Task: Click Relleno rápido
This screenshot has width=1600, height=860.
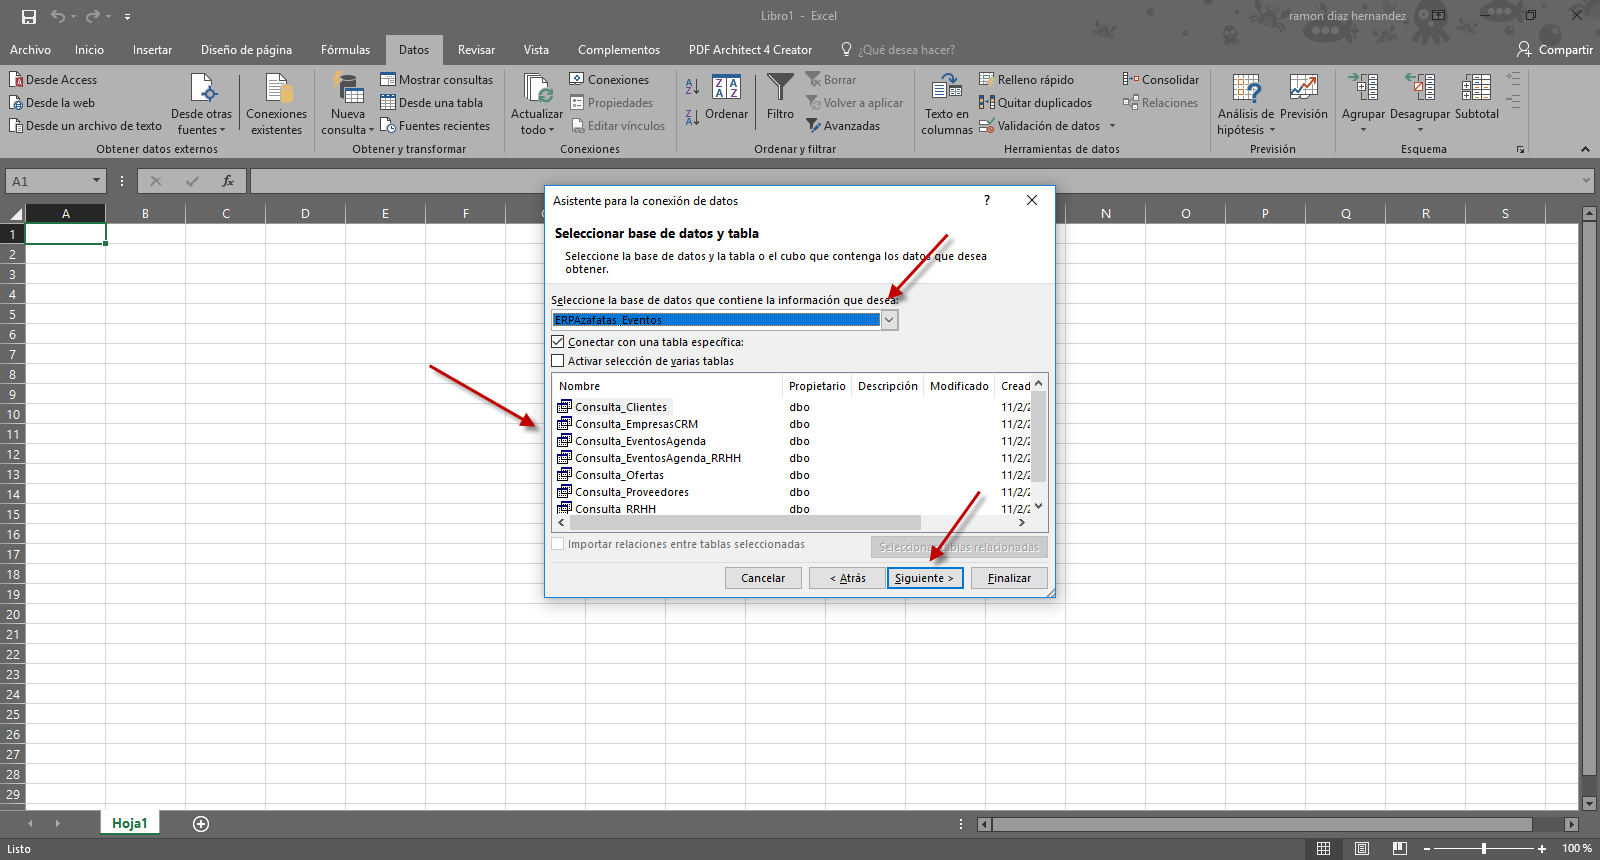Action: 1026,80
